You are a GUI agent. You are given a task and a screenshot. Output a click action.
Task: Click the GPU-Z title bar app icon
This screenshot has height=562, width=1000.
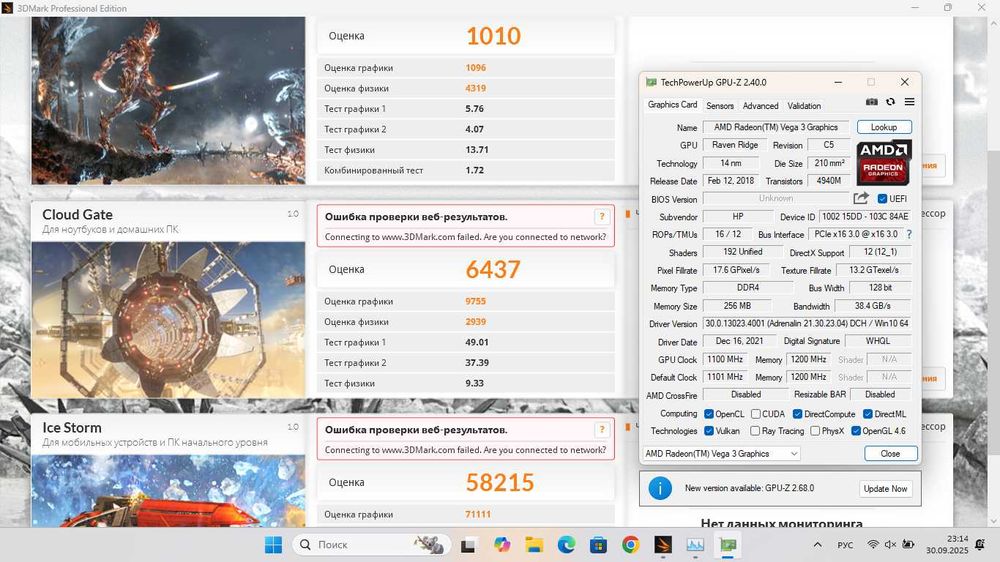pyautogui.click(x=651, y=82)
